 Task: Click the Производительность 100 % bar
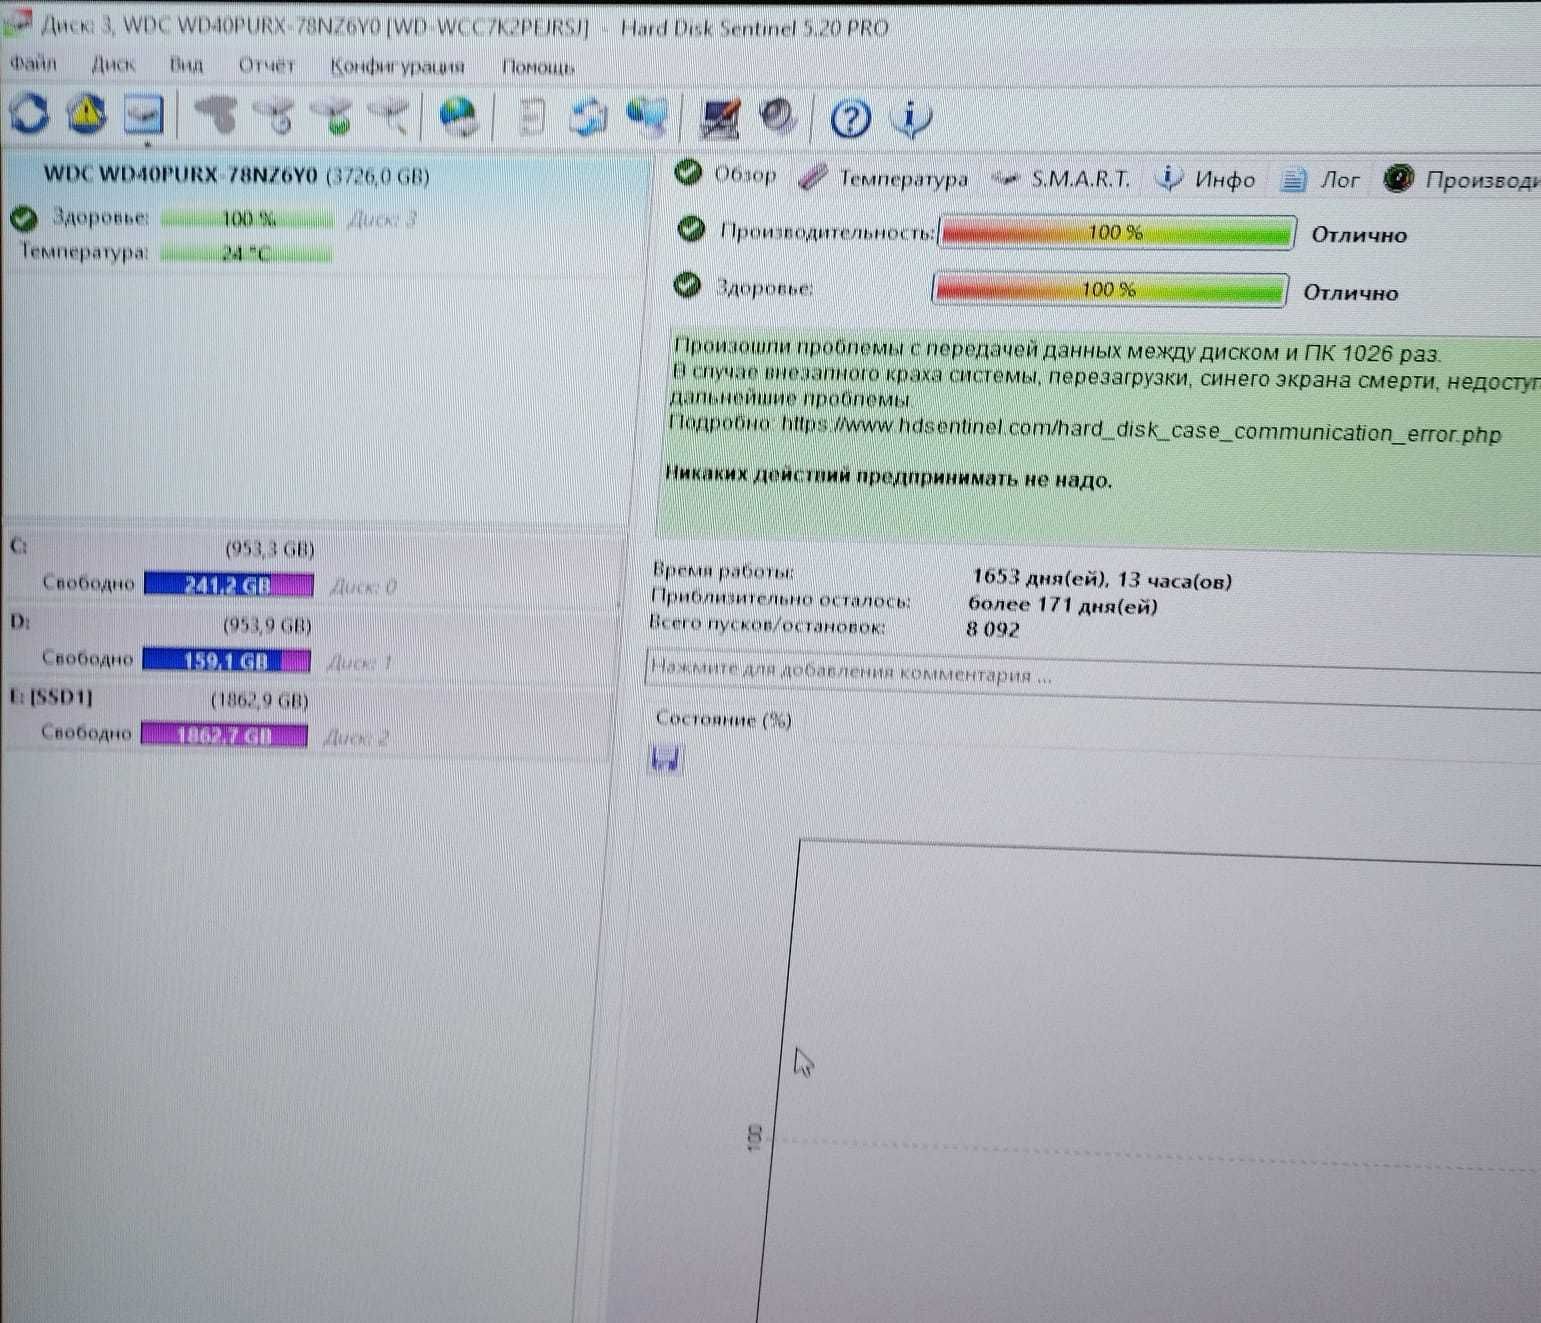click(x=1116, y=232)
